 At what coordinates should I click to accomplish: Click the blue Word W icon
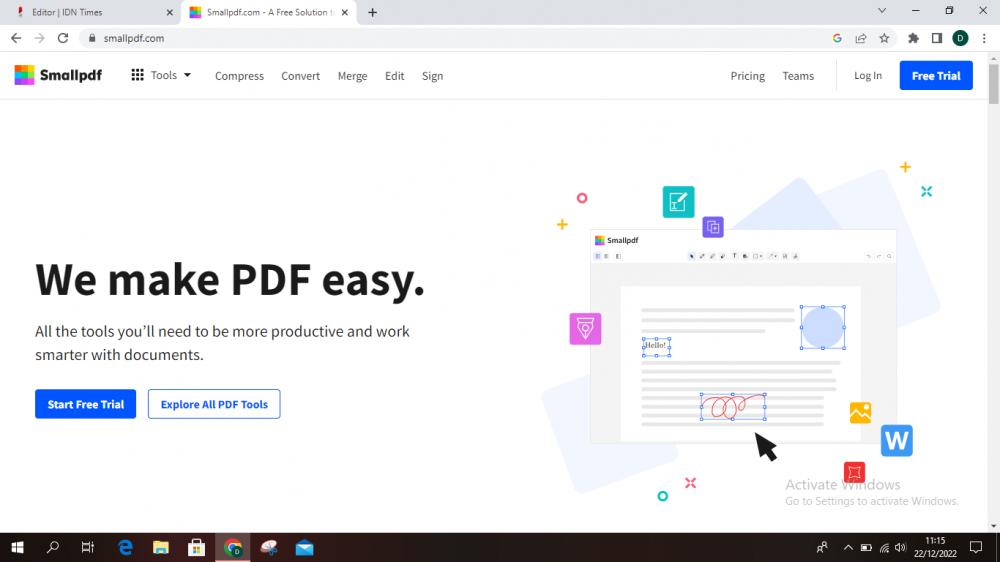[x=897, y=440]
